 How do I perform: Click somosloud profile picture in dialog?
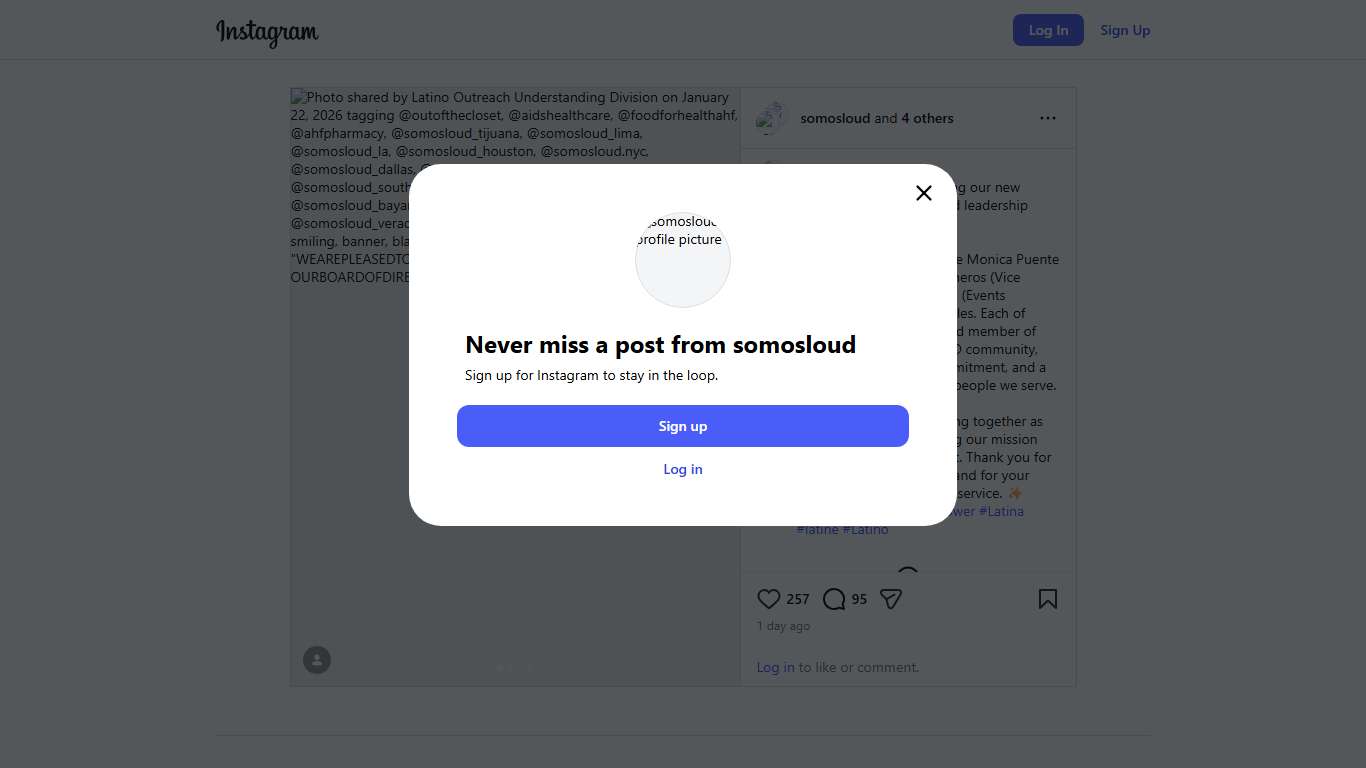click(x=683, y=259)
